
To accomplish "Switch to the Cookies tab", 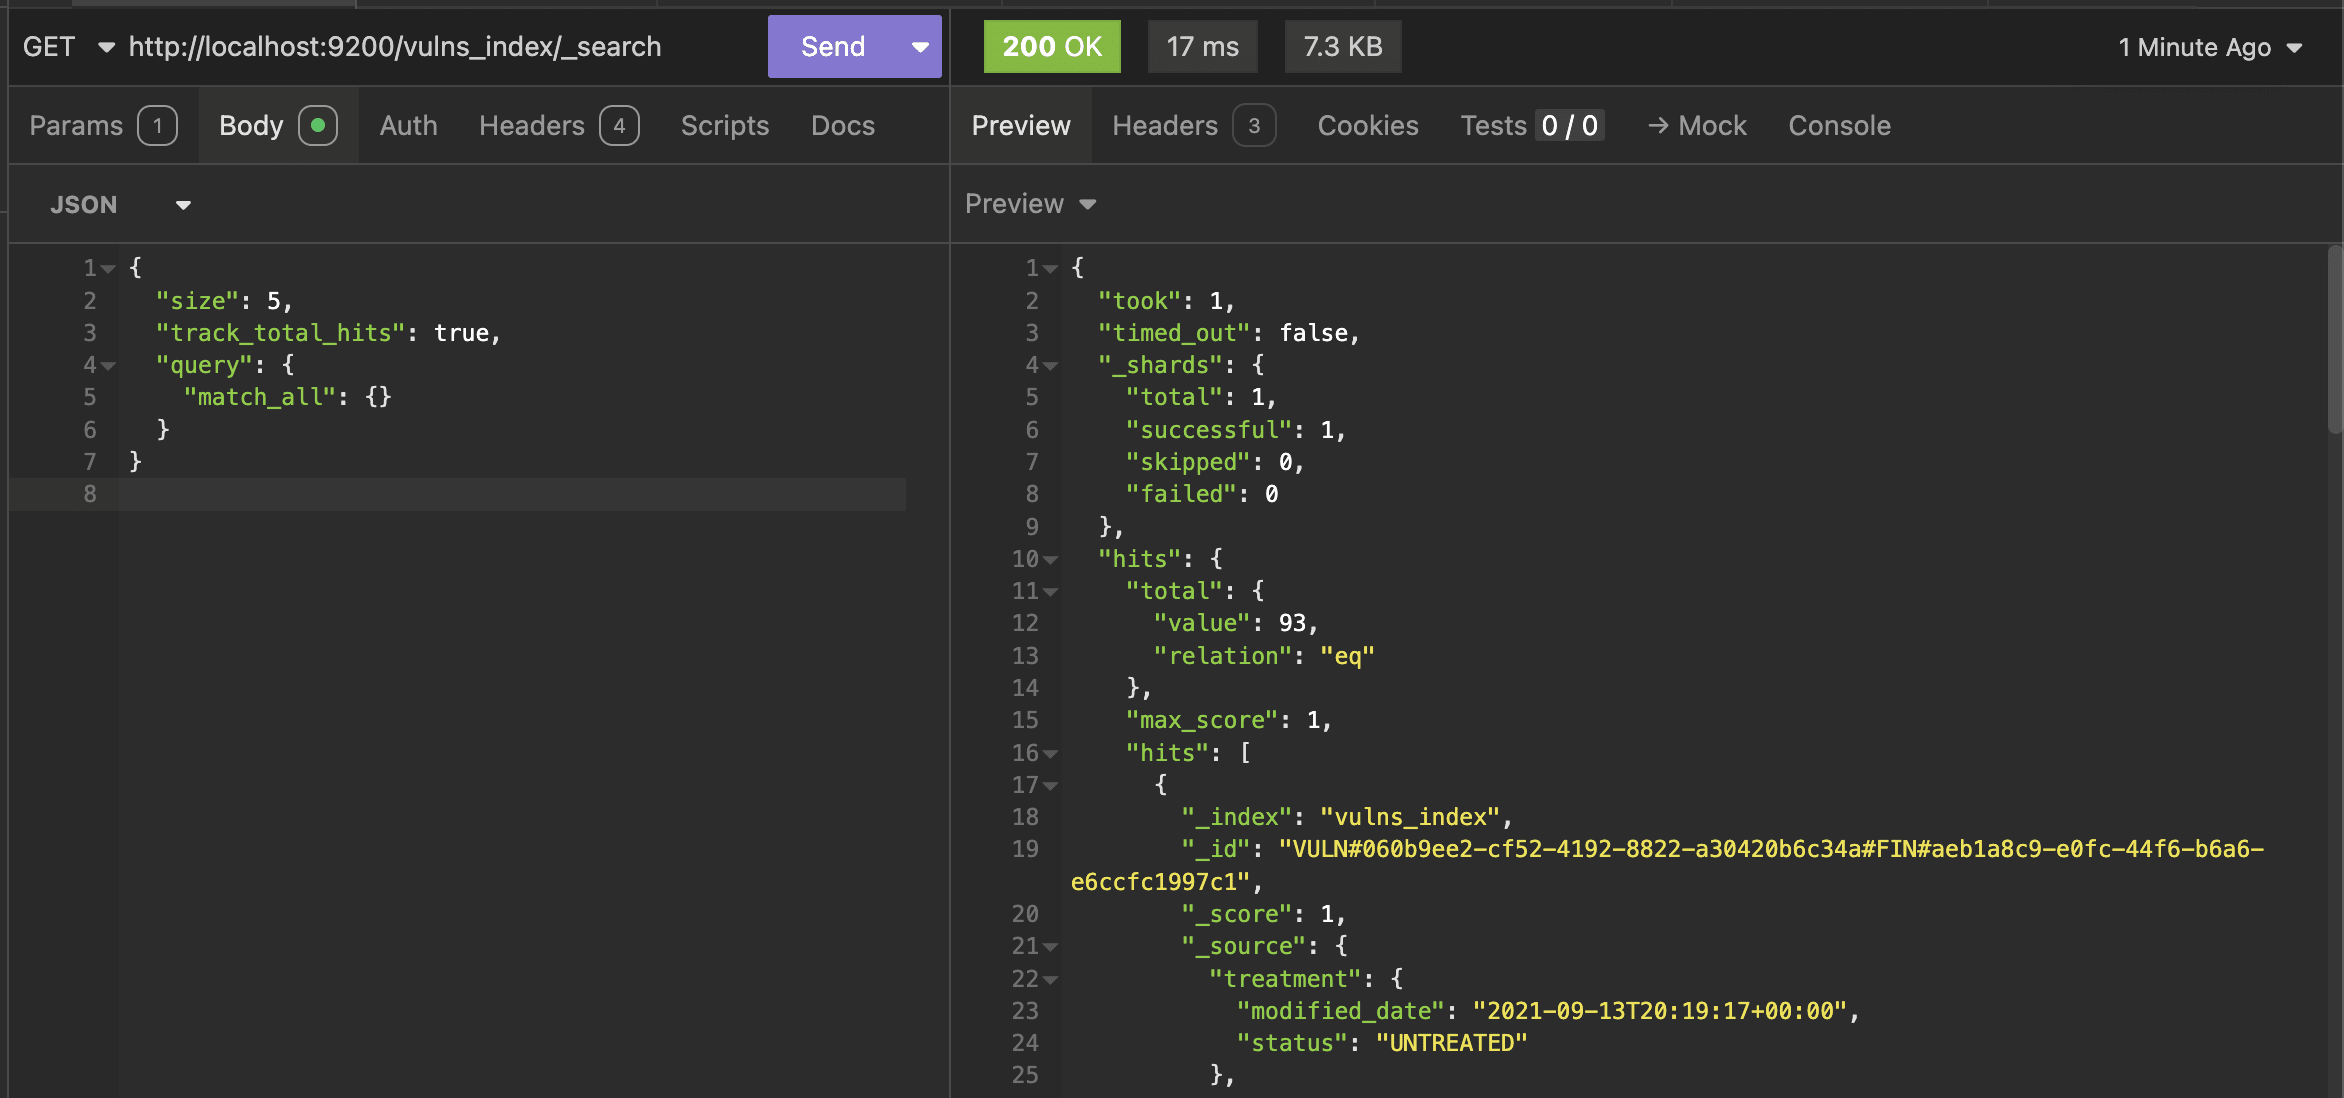I will click(1367, 126).
